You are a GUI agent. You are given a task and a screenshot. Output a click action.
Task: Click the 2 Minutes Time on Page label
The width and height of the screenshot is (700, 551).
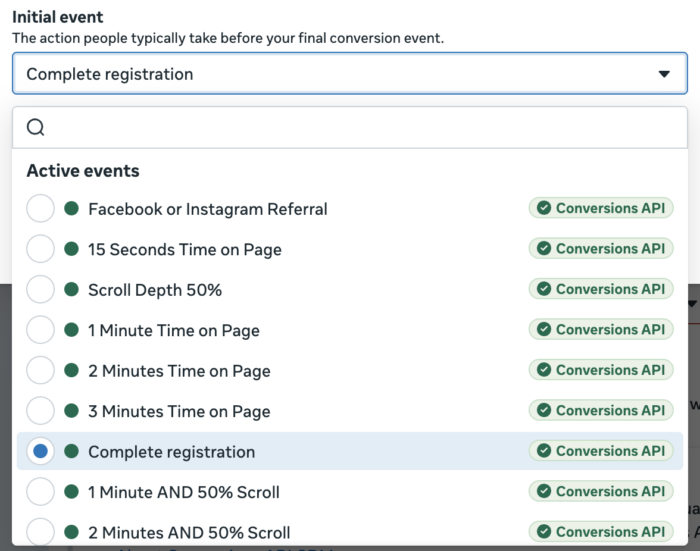coord(179,371)
